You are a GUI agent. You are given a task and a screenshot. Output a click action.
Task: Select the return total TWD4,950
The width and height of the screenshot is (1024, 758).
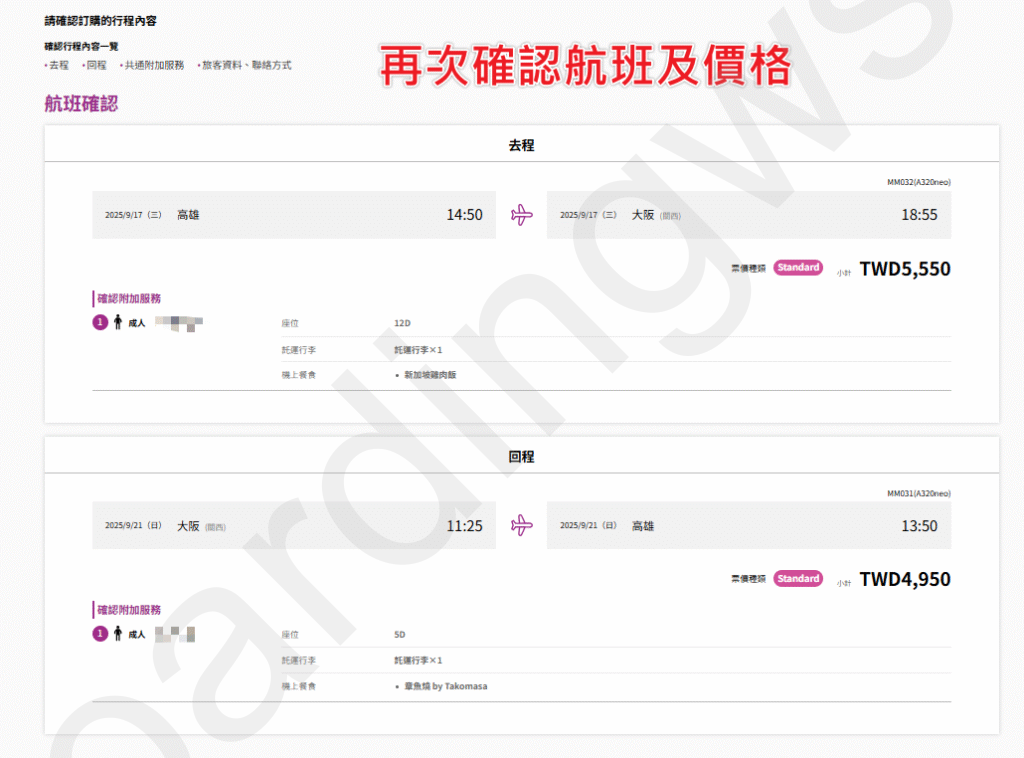(x=905, y=579)
